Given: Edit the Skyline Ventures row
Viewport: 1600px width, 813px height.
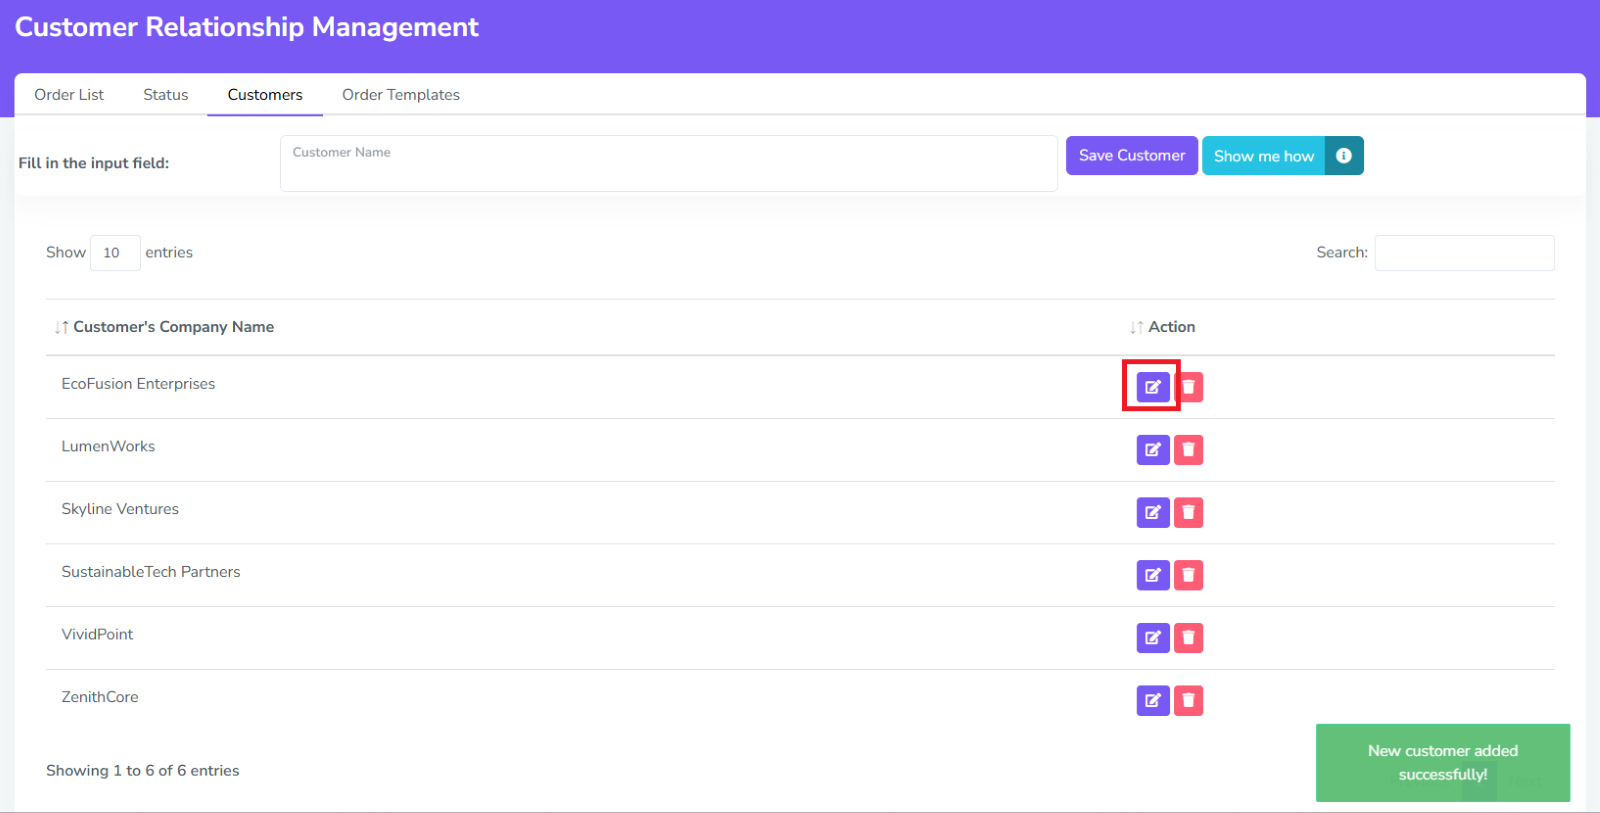Looking at the screenshot, I should [x=1152, y=513].
